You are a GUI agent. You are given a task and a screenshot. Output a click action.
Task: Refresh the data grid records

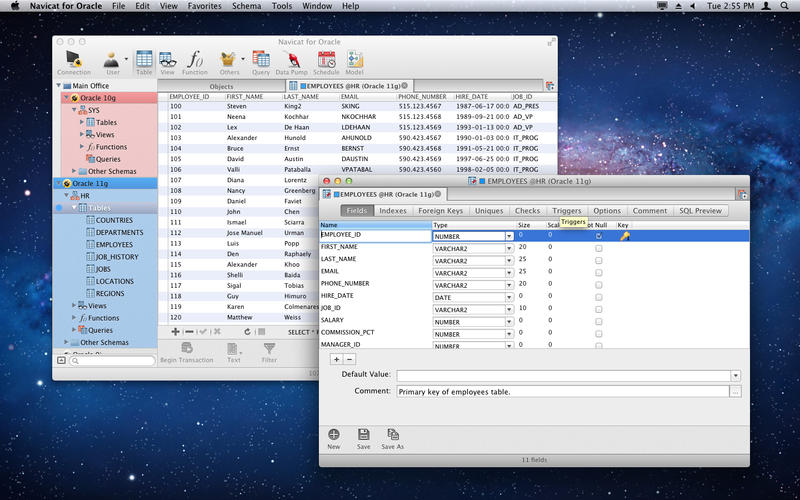coord(247,332)
